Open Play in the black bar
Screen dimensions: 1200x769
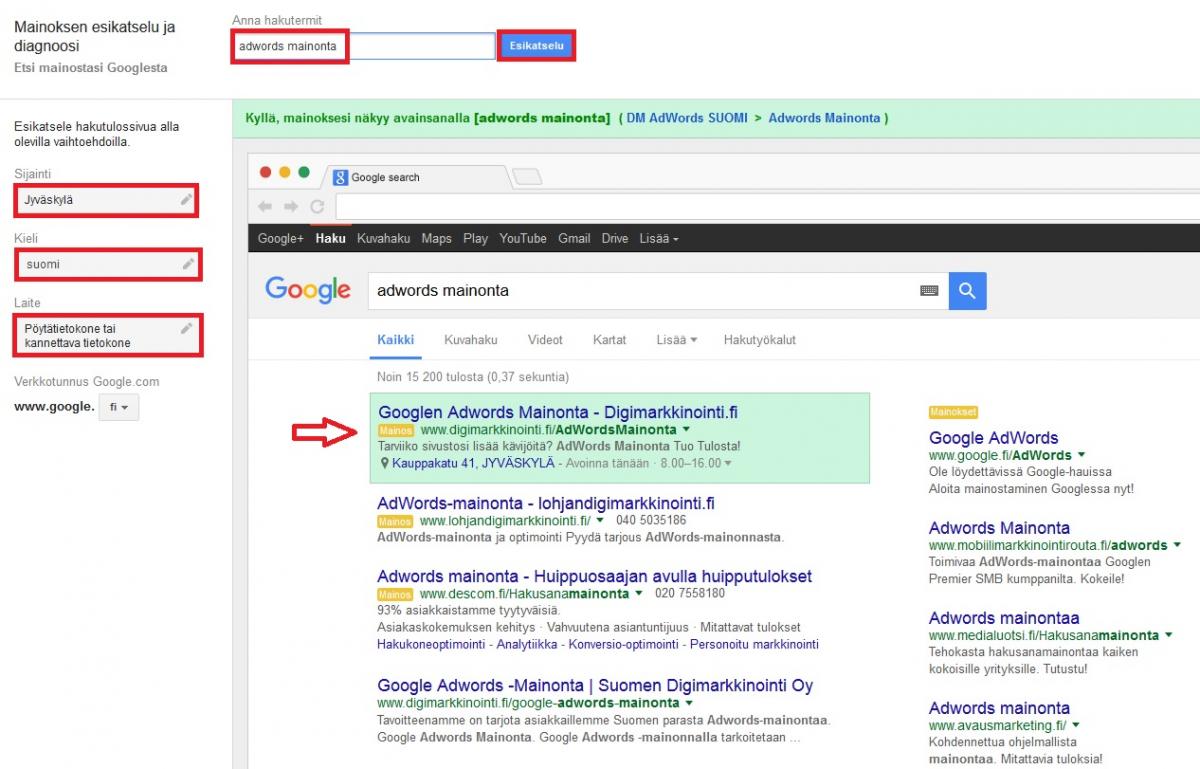point(476,239)
